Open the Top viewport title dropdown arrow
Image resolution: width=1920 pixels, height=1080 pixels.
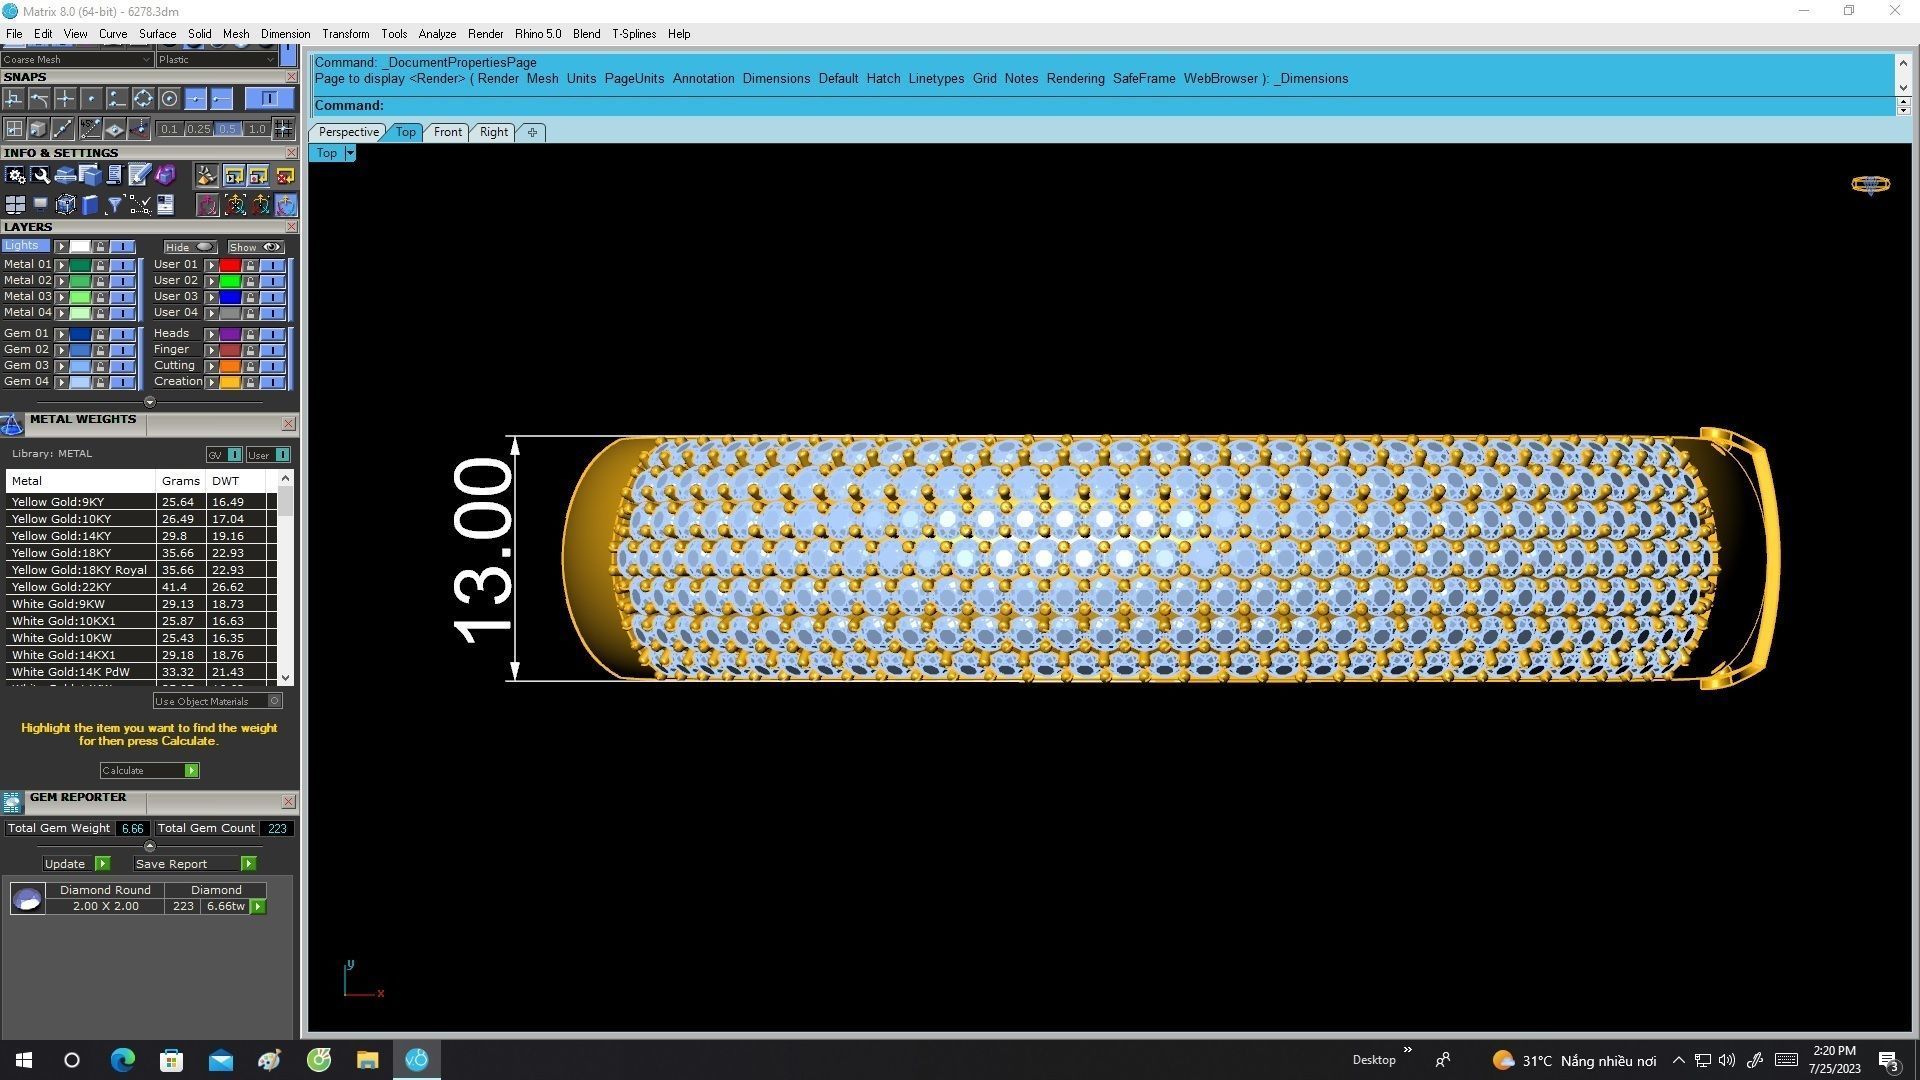350,153
